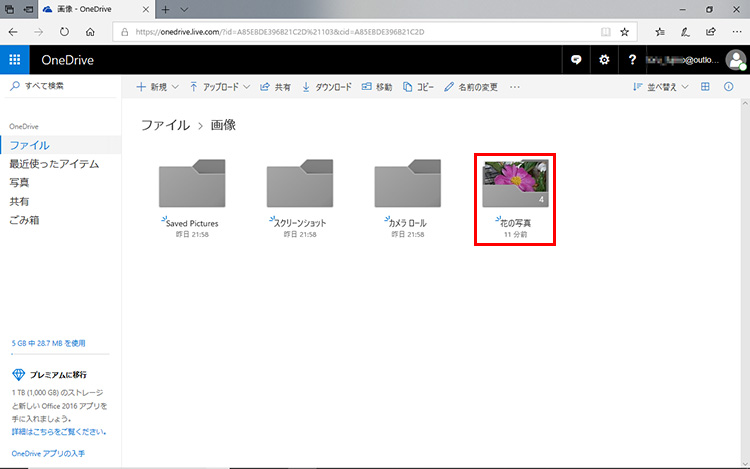This screenshot has width=750, height=469.
Task: Open the feedback chat bubble icon
Action: click(575, 60)
